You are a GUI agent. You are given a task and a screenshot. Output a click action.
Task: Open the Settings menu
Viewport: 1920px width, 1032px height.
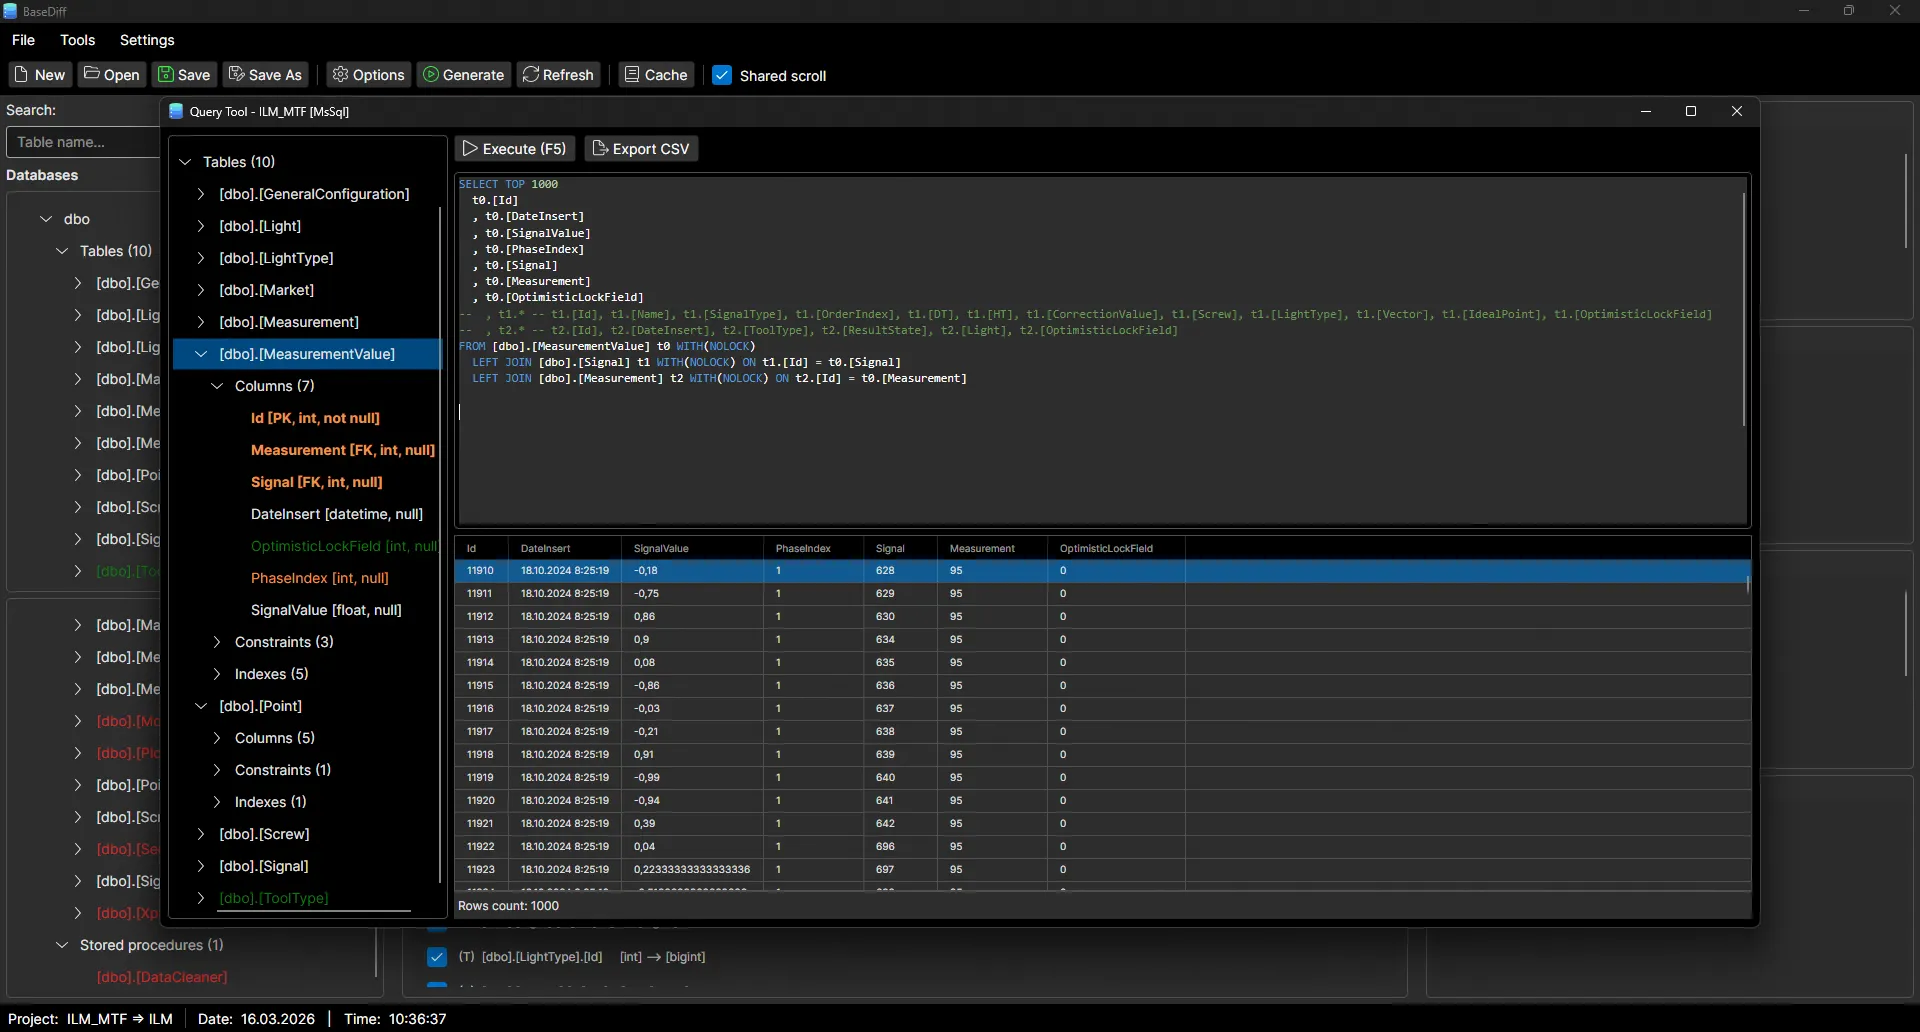pyautogui.click(x=148, y=40)
